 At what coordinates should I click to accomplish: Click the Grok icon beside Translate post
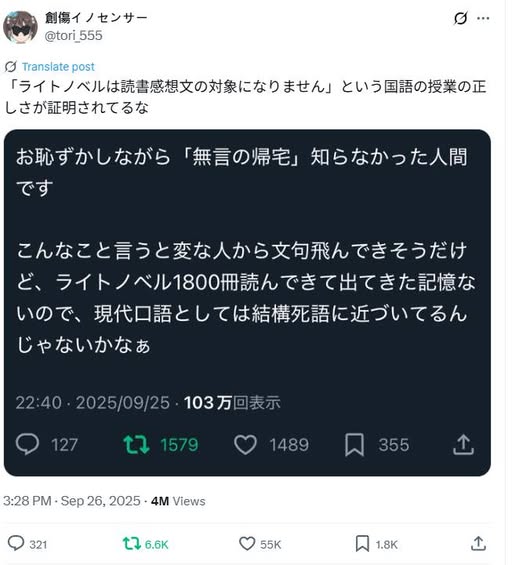point(10,67)
